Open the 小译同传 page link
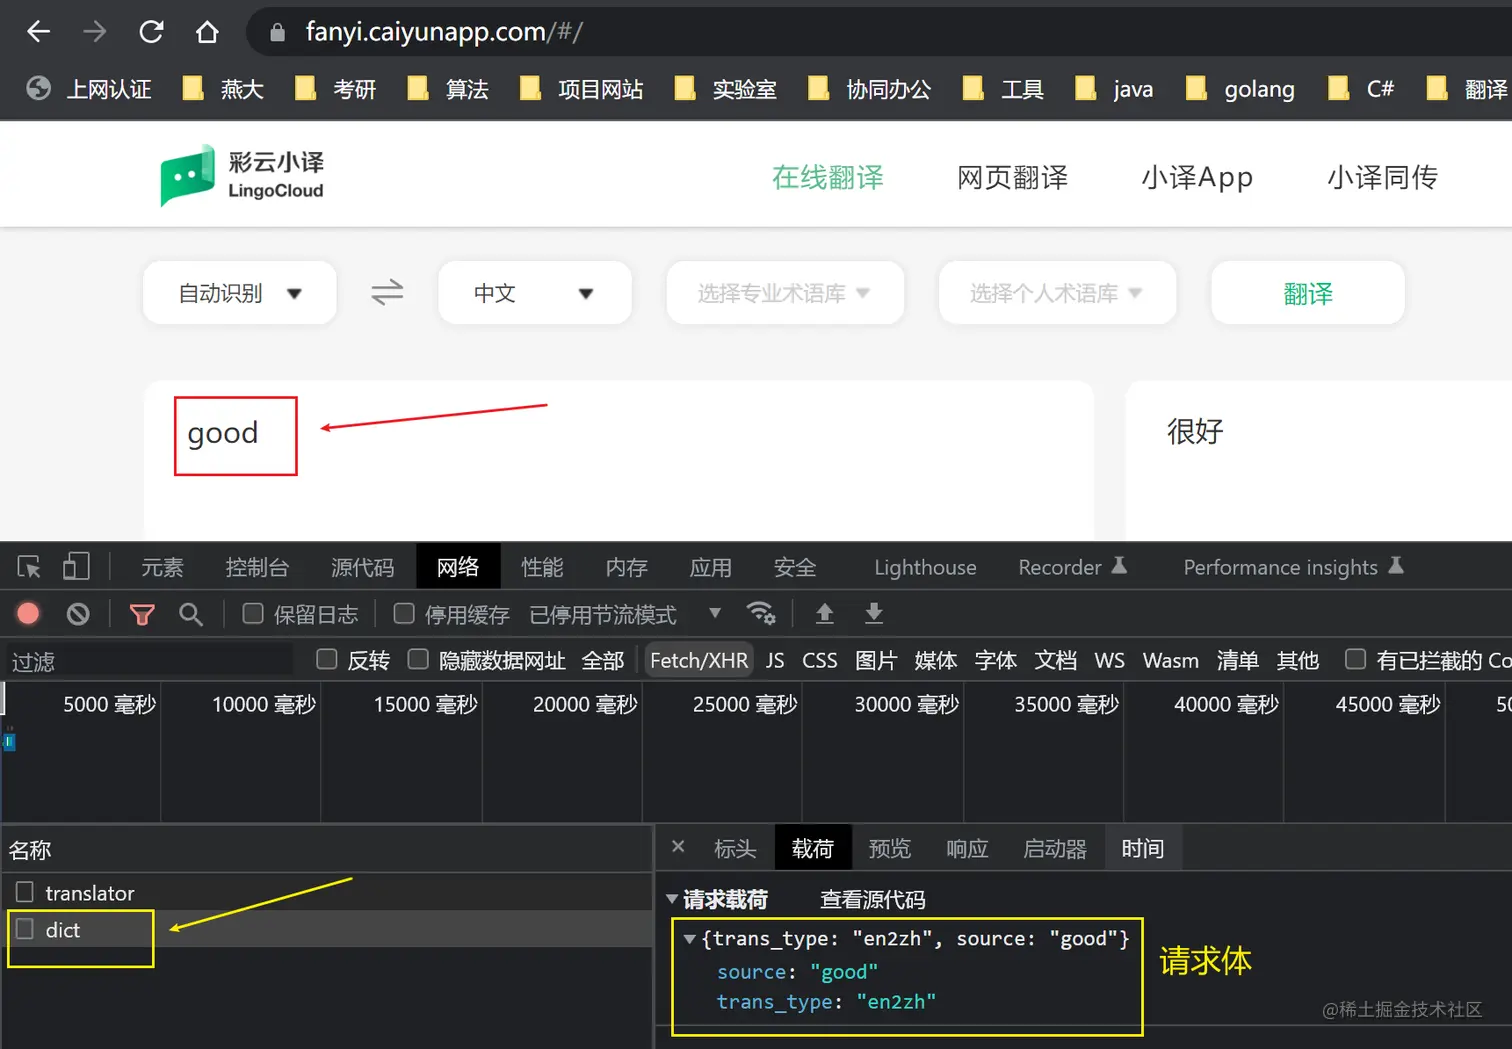1512x1049 pixels. coord(1382,178)
